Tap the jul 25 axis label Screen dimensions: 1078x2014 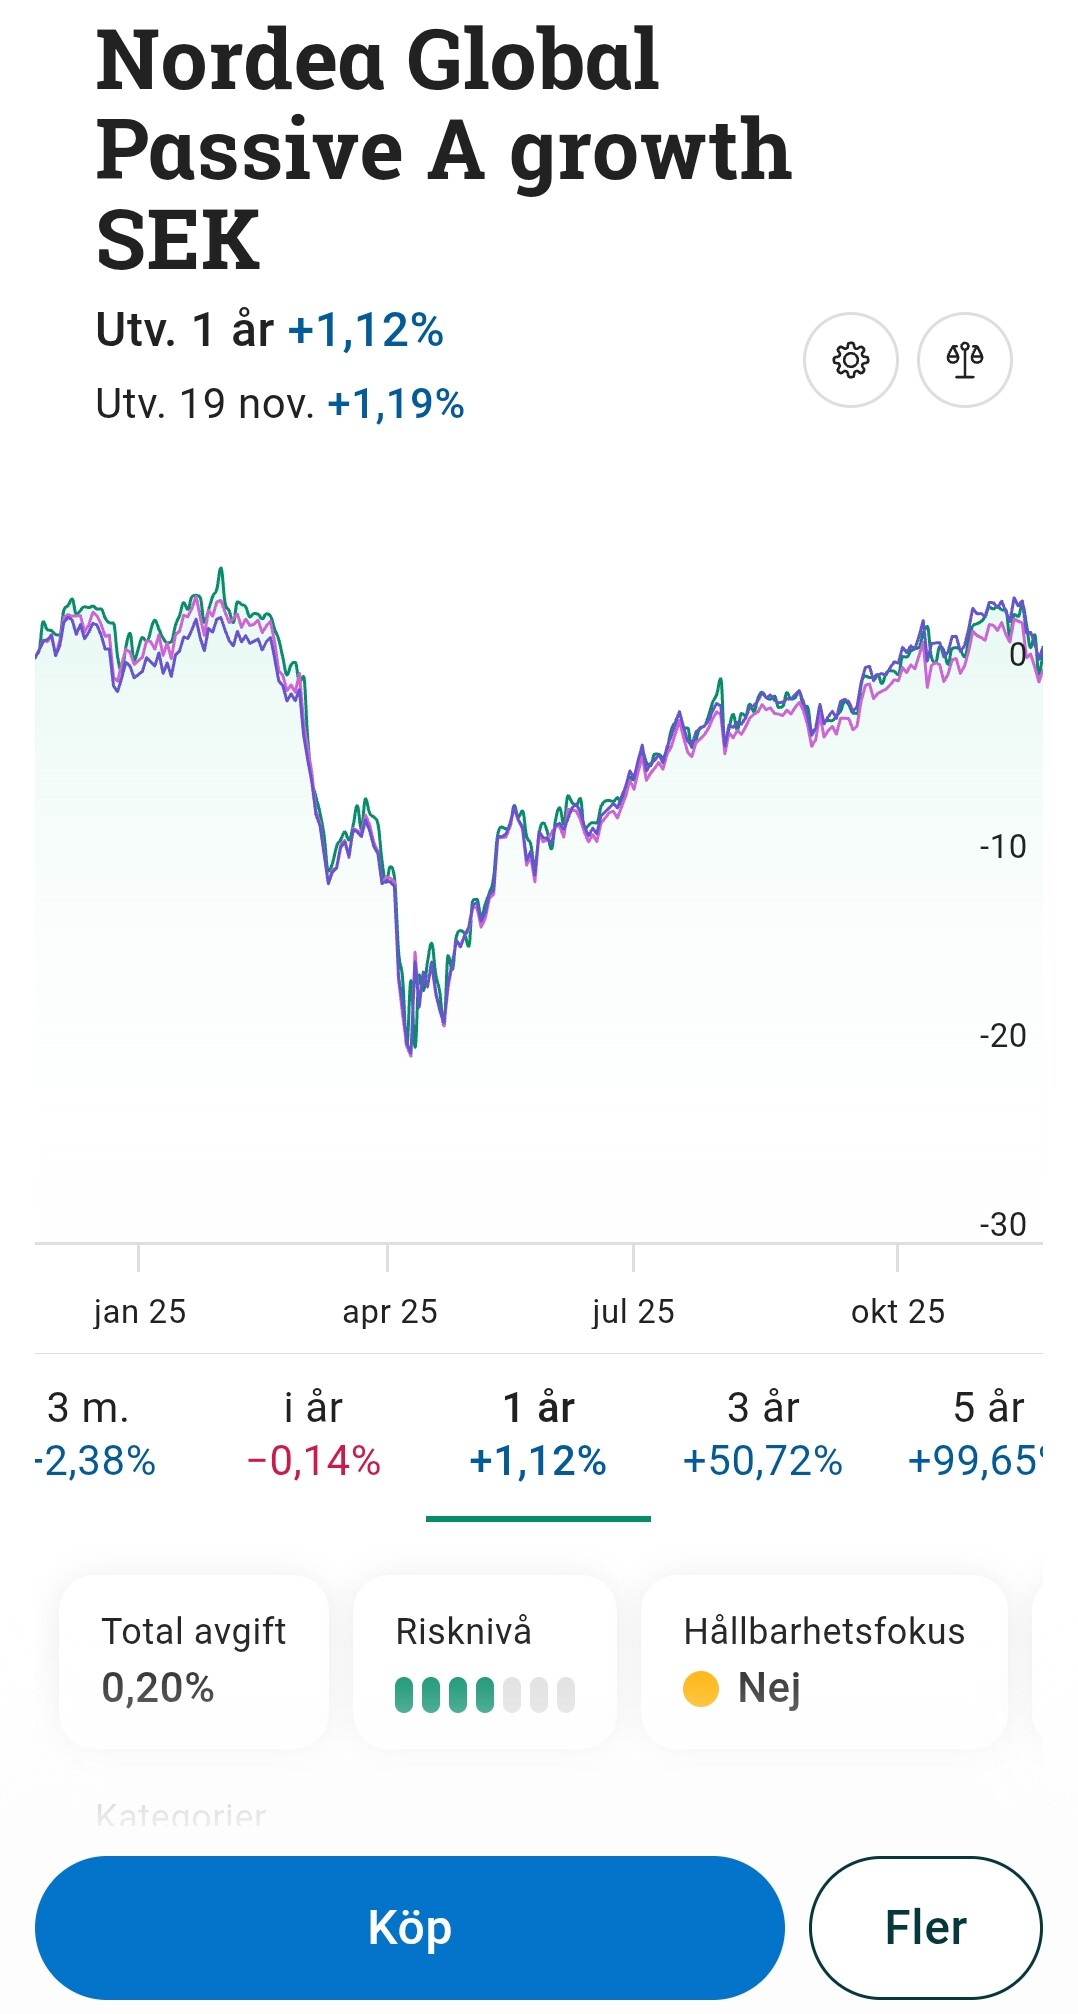click(633, 1311)
